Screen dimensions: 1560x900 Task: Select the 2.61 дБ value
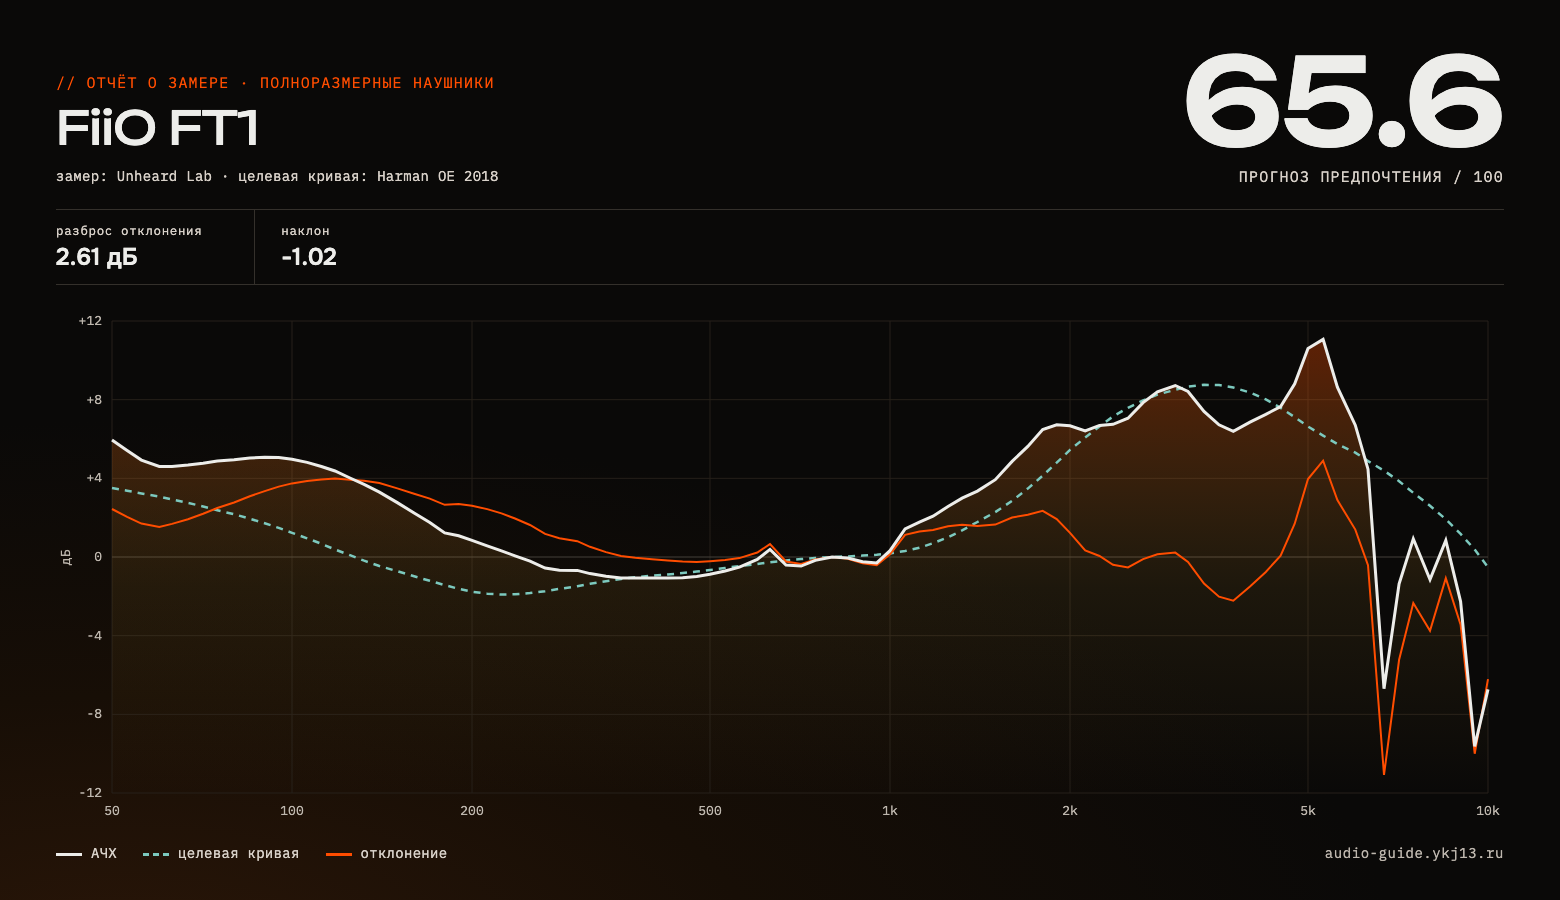[x=97, y=257]
